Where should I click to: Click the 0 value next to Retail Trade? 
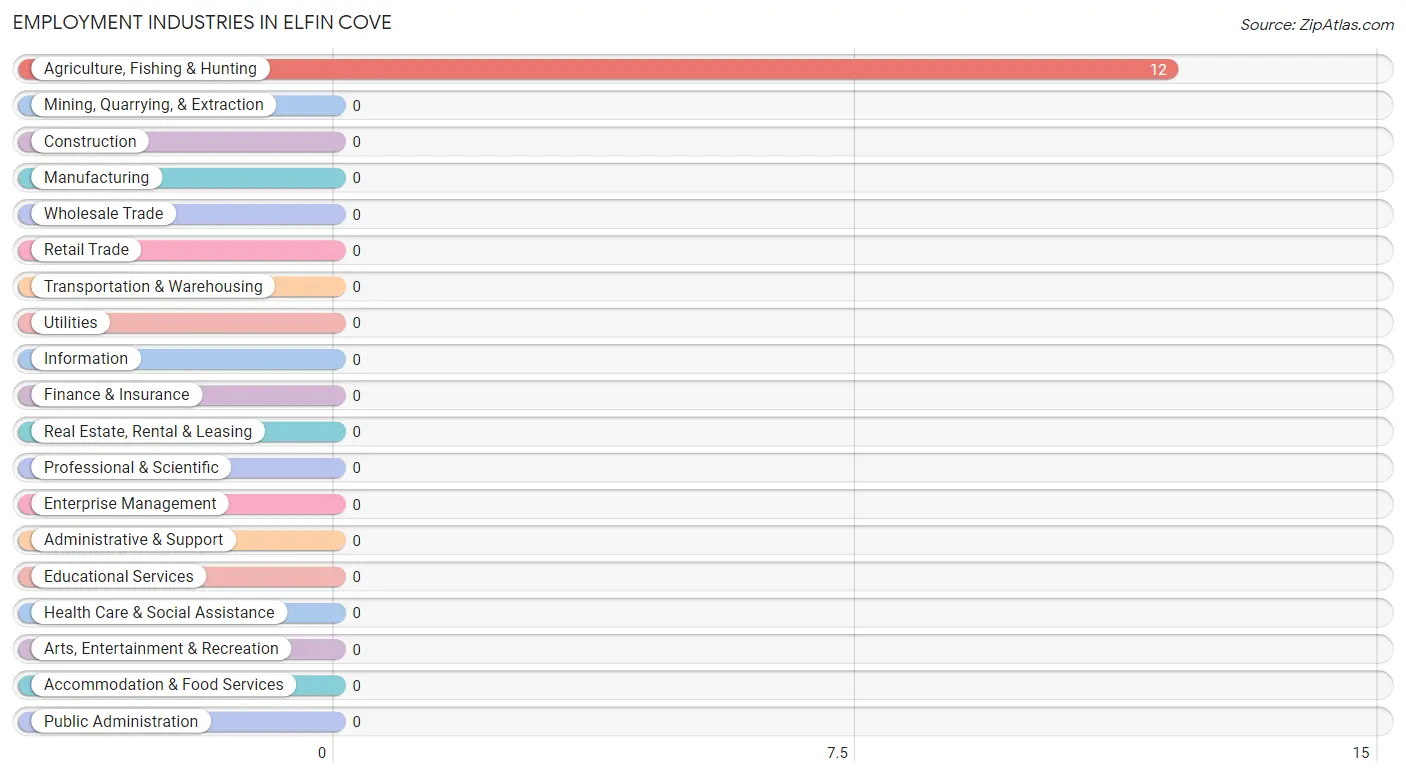coord(356,251)
